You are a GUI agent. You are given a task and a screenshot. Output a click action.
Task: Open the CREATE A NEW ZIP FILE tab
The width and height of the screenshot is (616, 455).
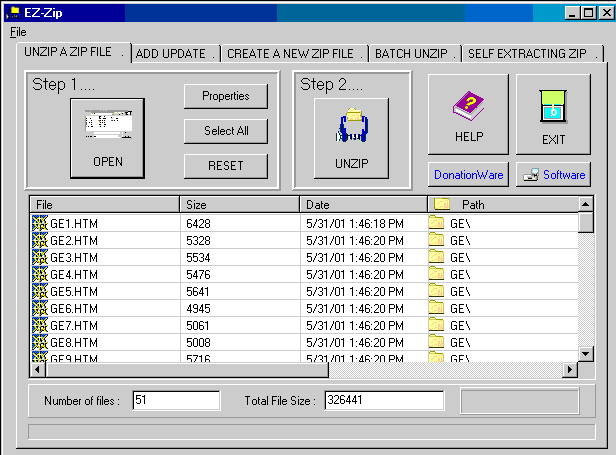click(x=295, y=54)
